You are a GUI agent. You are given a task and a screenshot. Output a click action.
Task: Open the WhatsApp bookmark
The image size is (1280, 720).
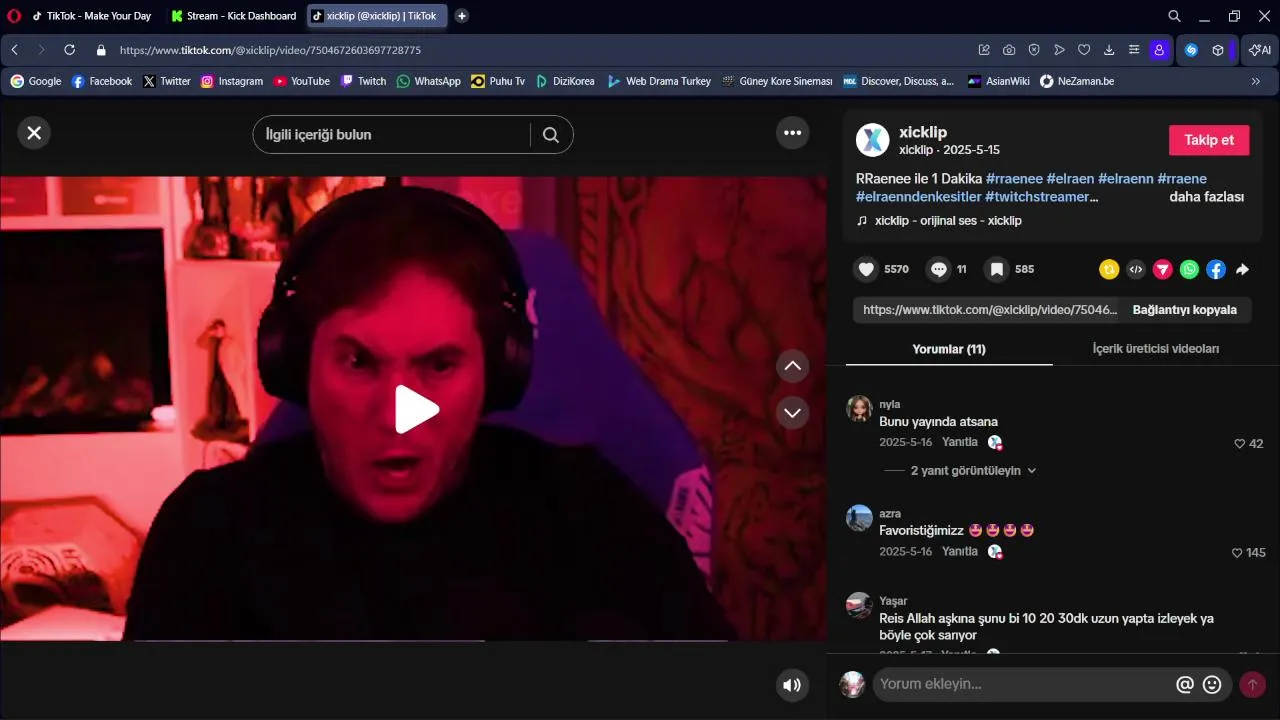tap(428, 81)
